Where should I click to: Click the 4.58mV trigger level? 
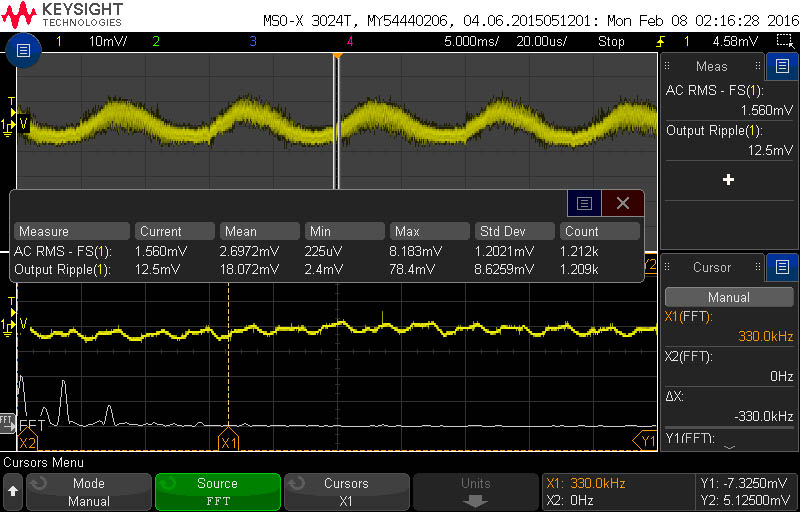point(735,41)
